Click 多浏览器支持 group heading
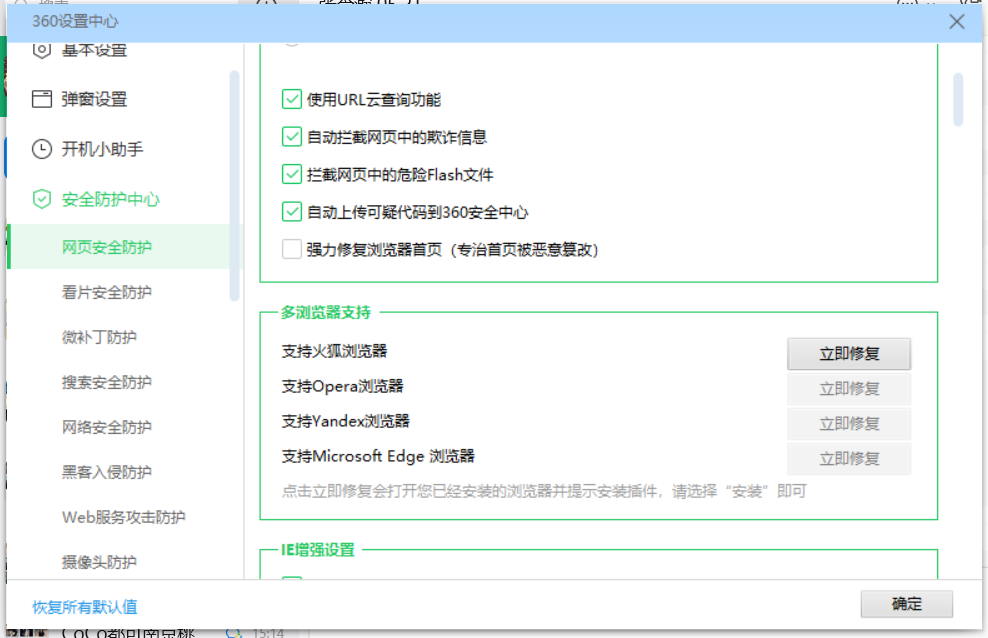 [326, 312]
